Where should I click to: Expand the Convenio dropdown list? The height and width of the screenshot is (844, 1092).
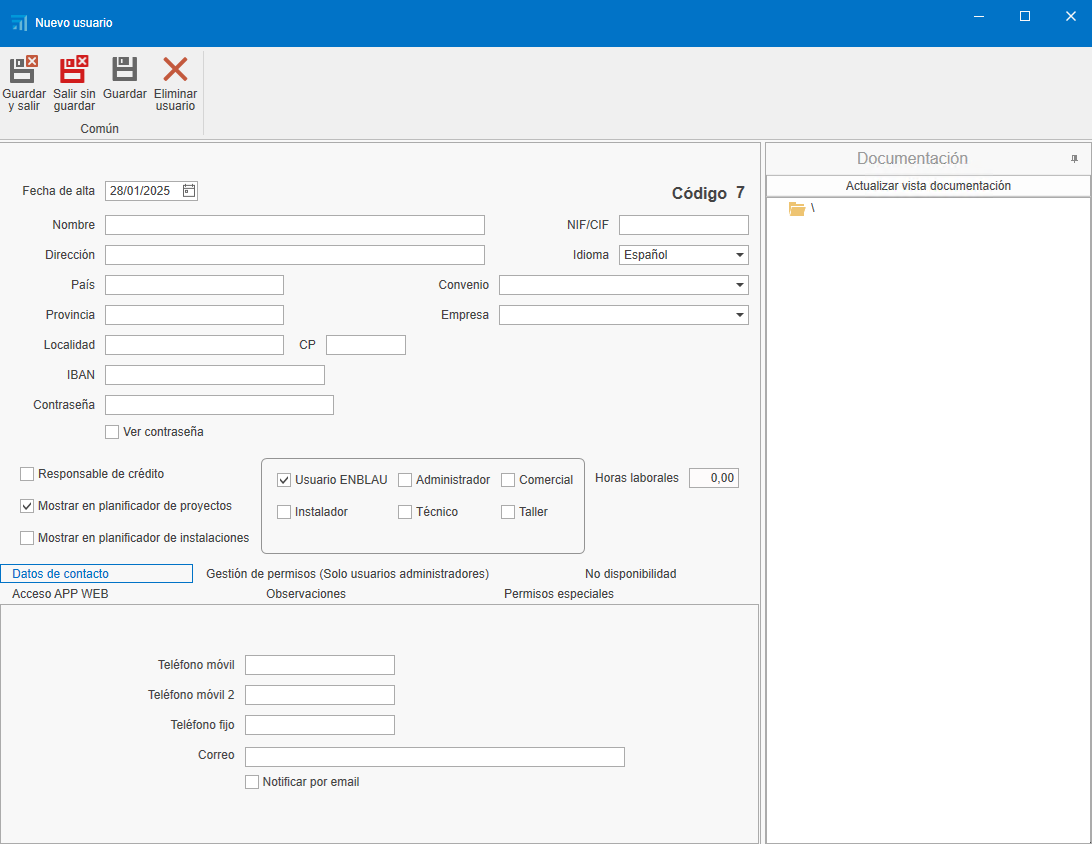point(740,285)
